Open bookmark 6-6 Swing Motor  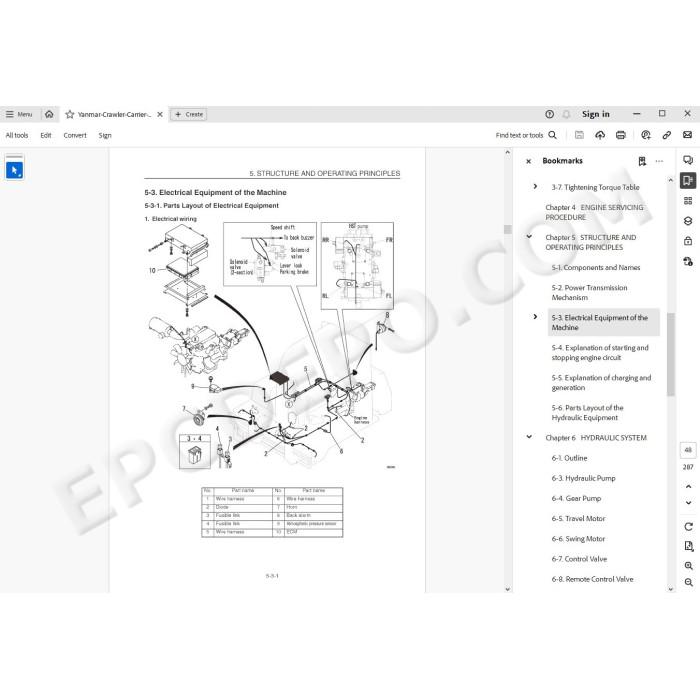click(578, 539)
